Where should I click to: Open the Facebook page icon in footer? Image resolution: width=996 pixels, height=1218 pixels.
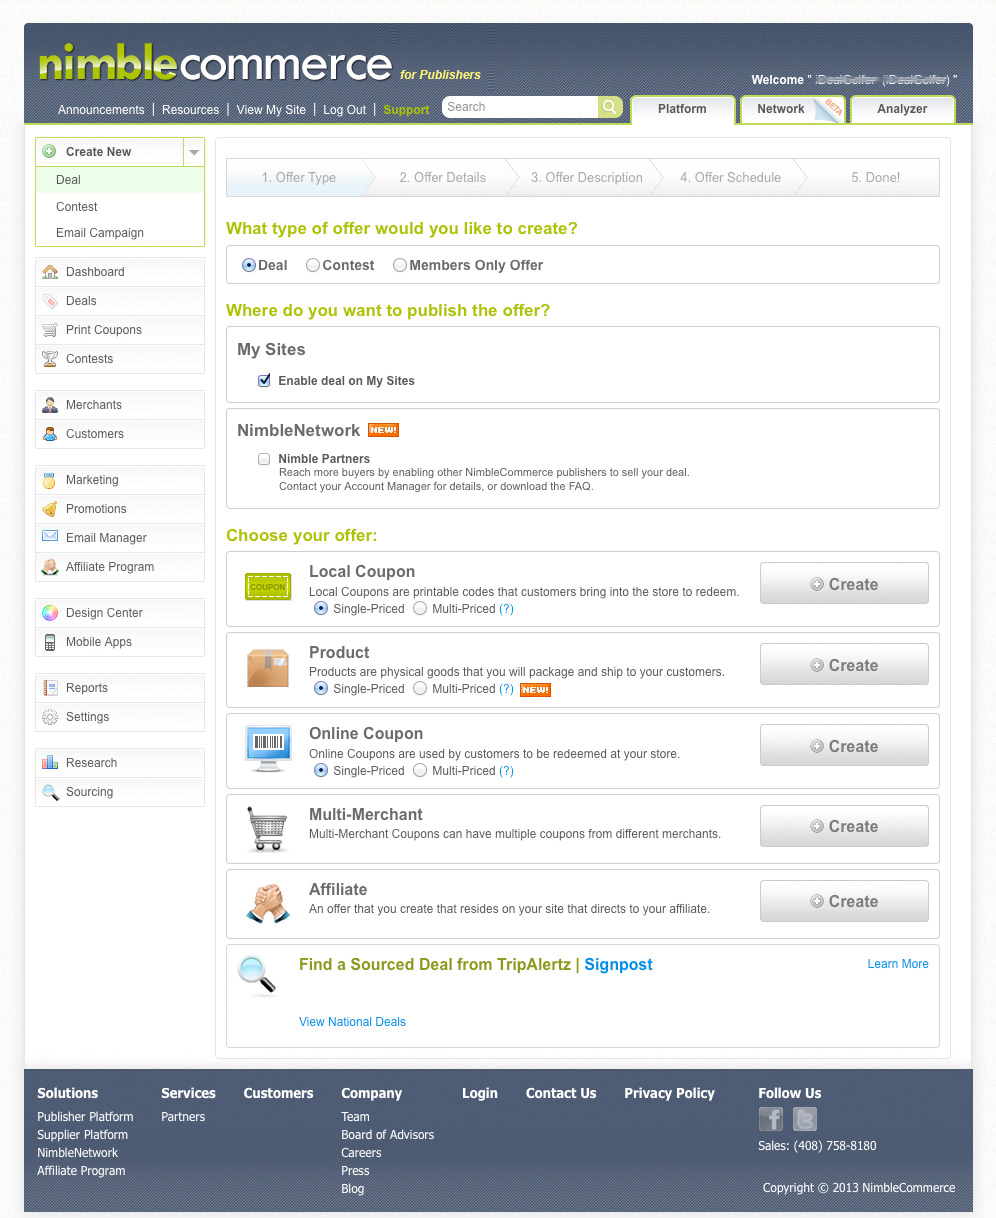[771, 1119]
